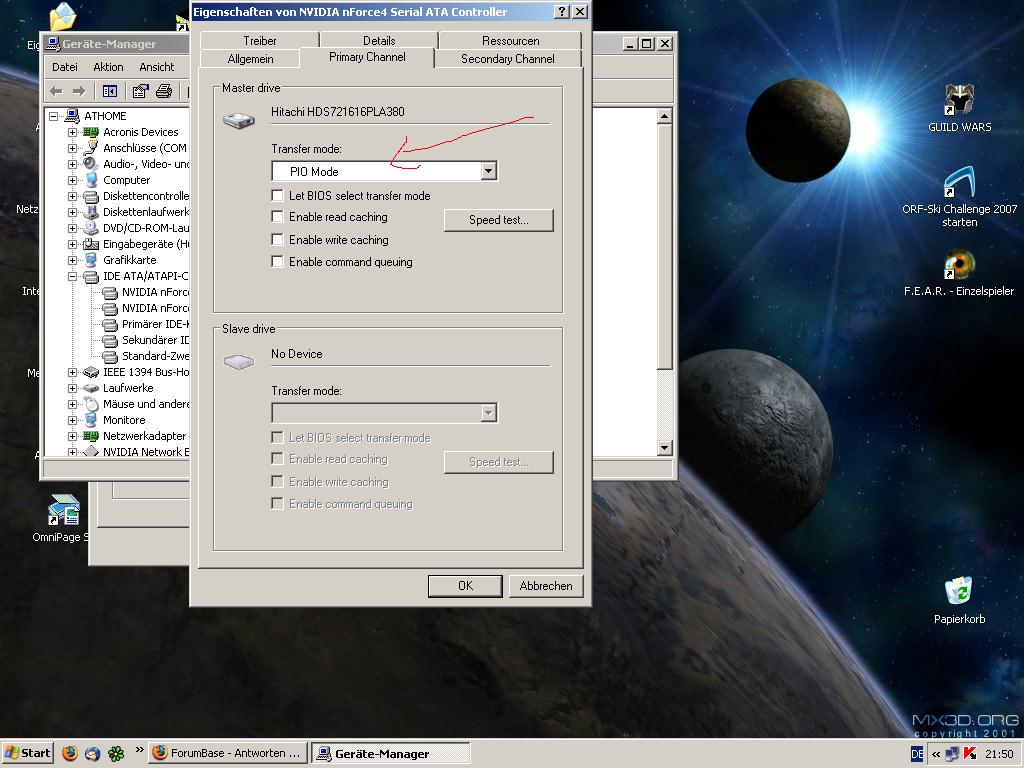
Task: Expand the Diskettencontroller node
Action: click(72, 196)
